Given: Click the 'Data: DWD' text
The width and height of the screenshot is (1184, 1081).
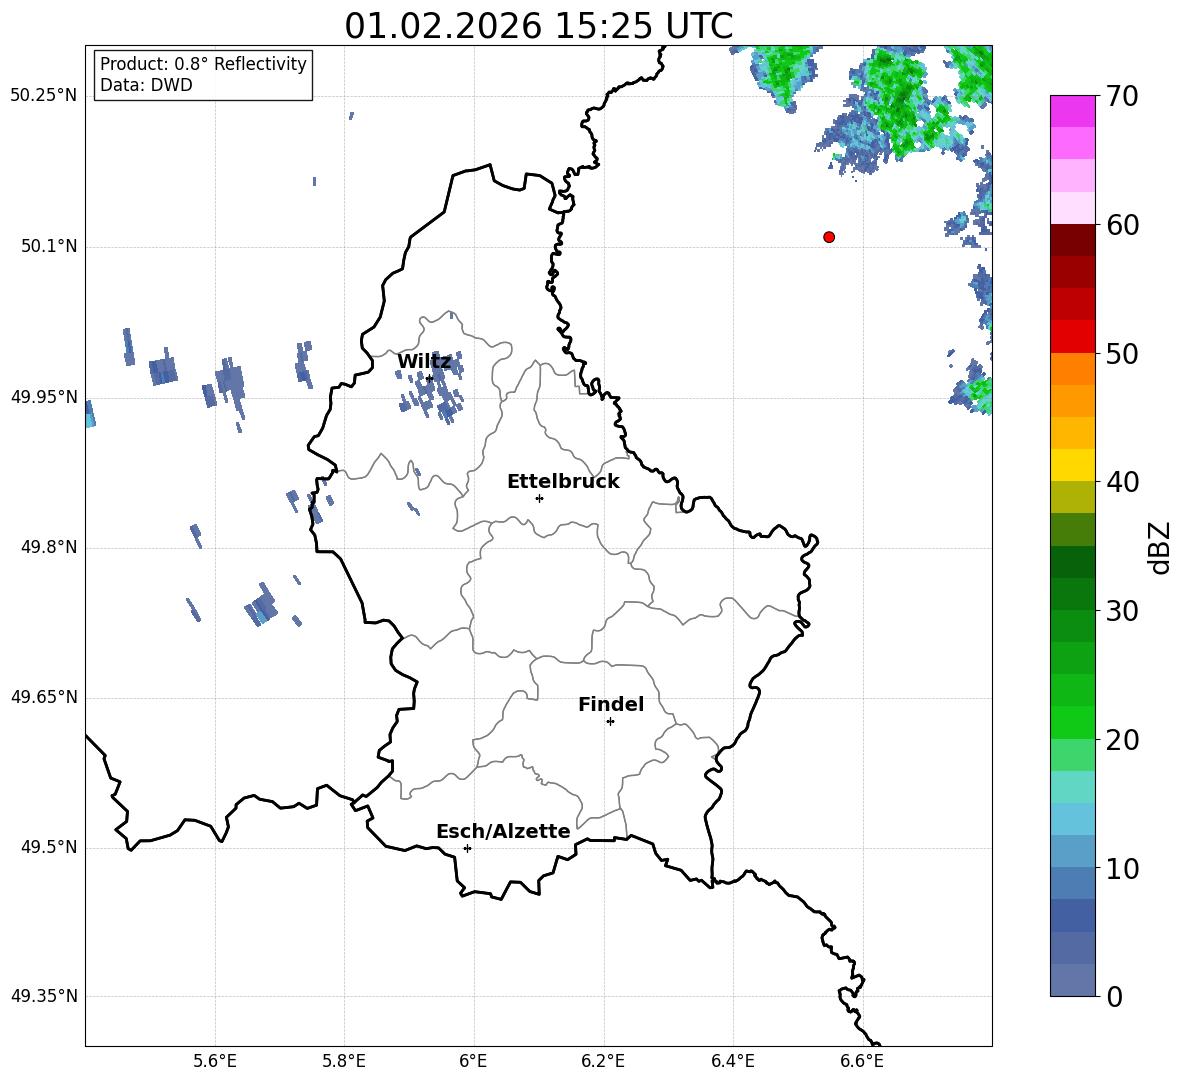Looking at the screenshot, I should point(146,85).
